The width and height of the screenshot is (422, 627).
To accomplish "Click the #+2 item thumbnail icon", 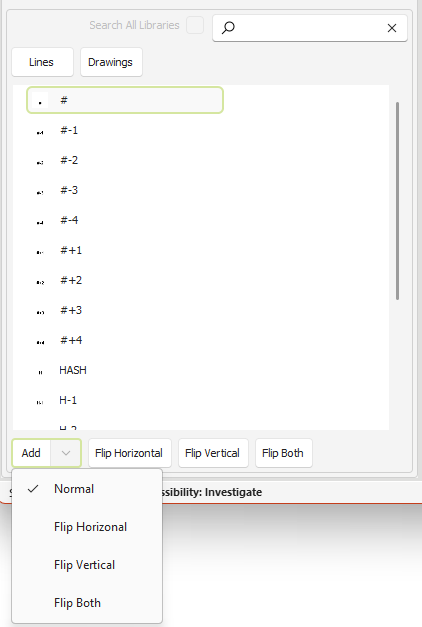I will coord(40,282).
